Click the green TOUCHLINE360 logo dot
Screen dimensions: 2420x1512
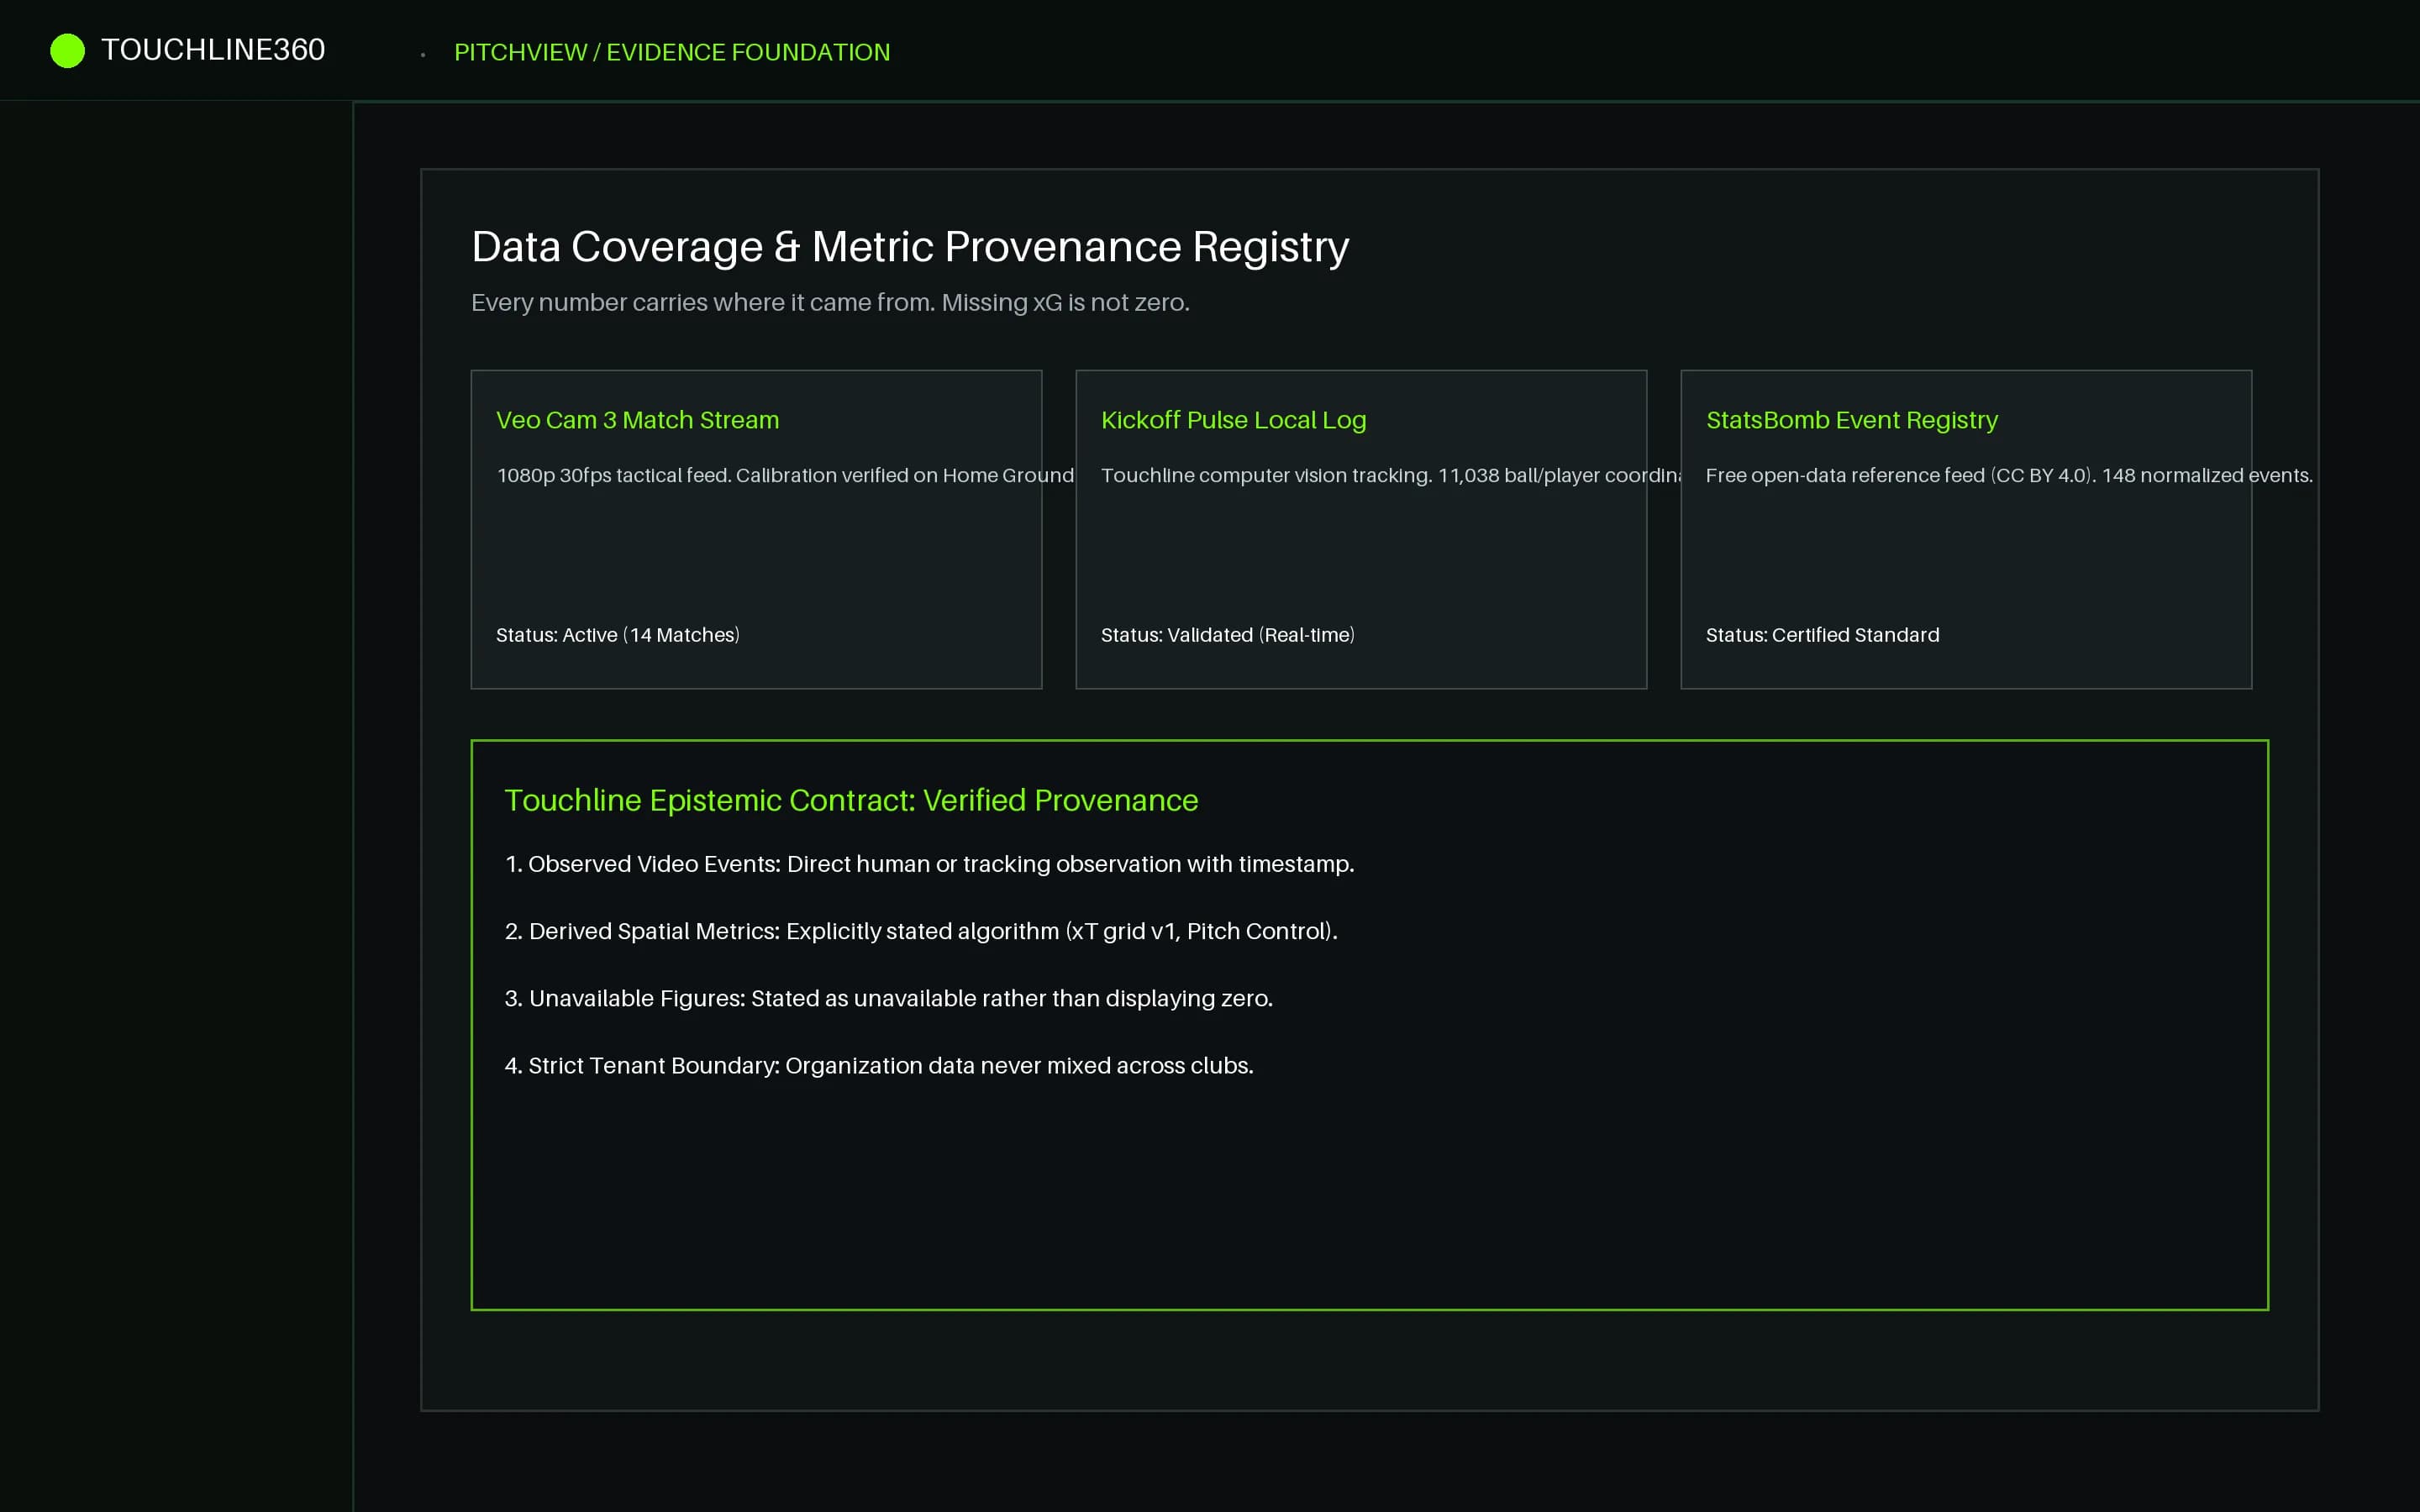(67, 51)
